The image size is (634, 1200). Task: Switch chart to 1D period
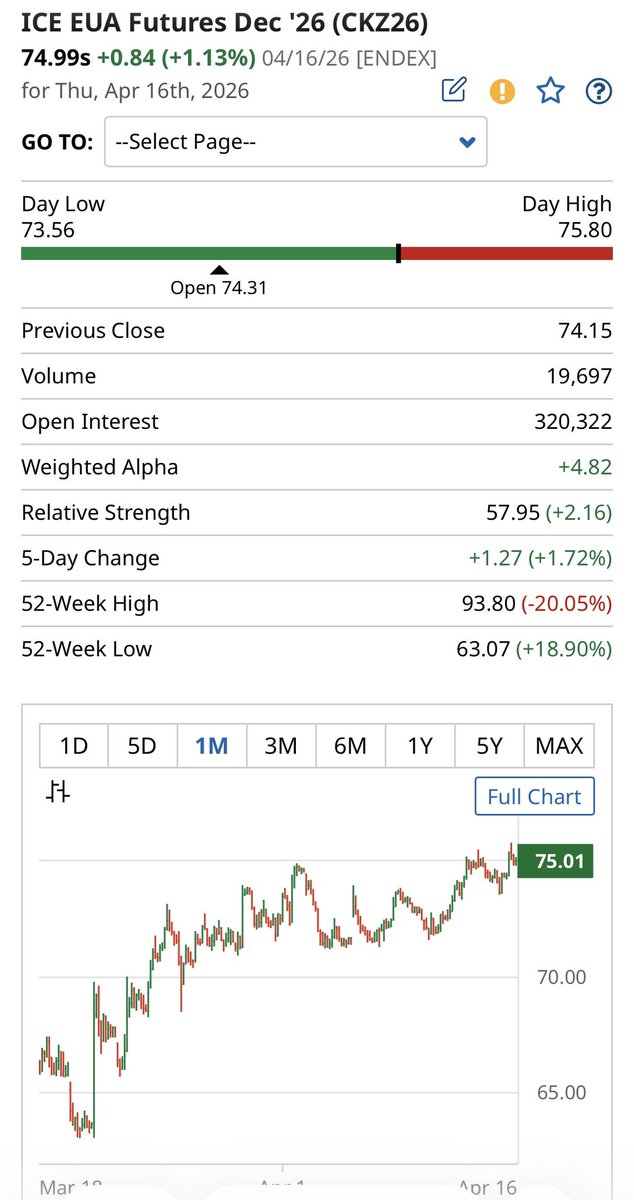[x=74, y=746]
